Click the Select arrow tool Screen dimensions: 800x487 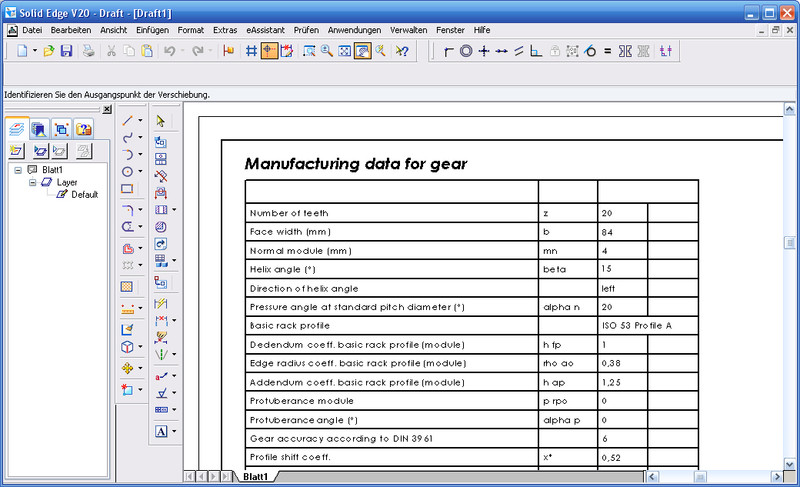(x=161, y=121)
